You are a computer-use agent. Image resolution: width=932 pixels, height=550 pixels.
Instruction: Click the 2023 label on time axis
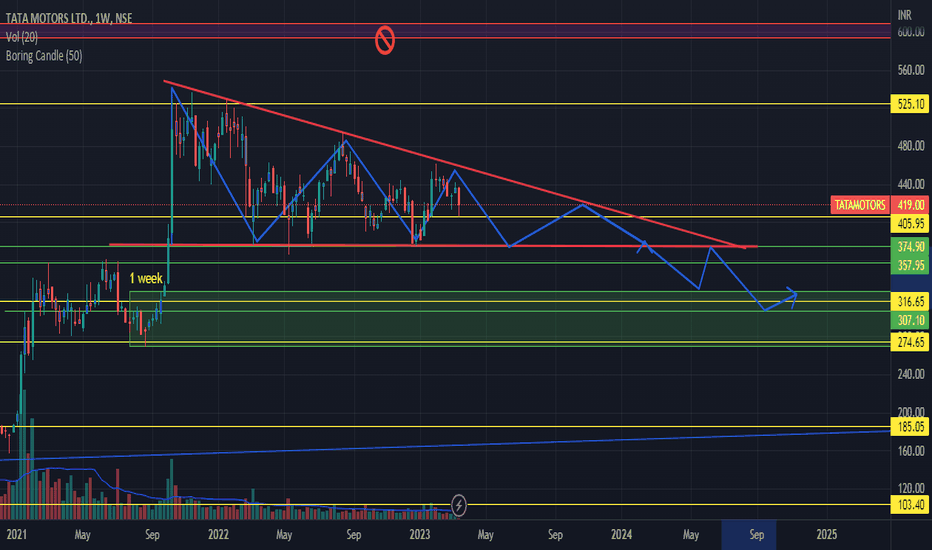420,535
